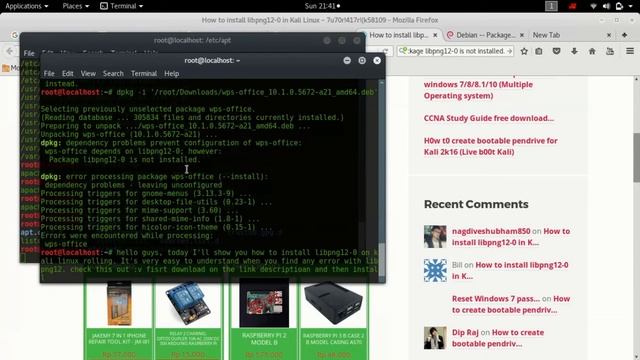Click the Firefox back button

(10, 51)
